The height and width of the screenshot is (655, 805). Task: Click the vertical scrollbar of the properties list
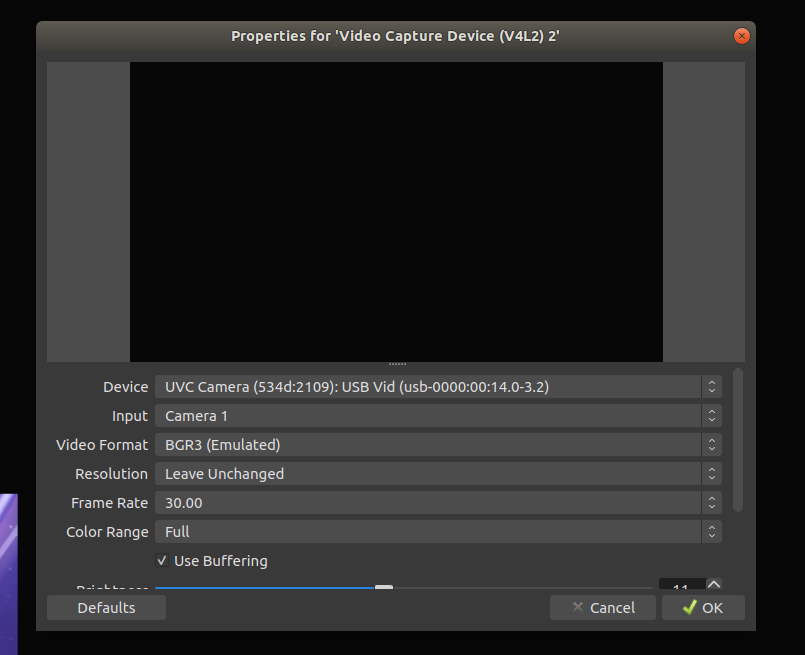[x=738, y=440]
